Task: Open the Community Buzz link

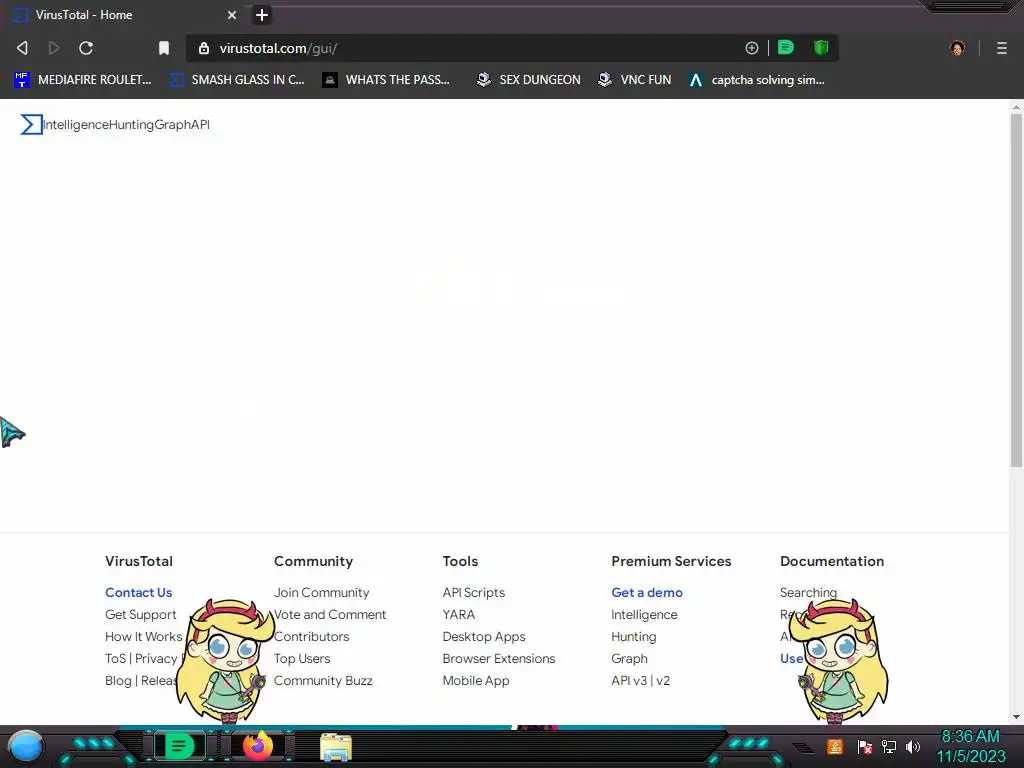Action: 323,680
